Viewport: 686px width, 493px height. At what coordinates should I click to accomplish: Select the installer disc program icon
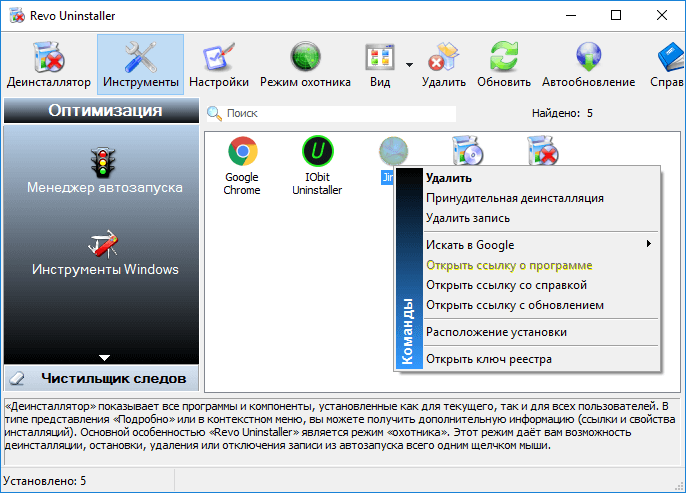pyautogui.click(x=468, y=150)
